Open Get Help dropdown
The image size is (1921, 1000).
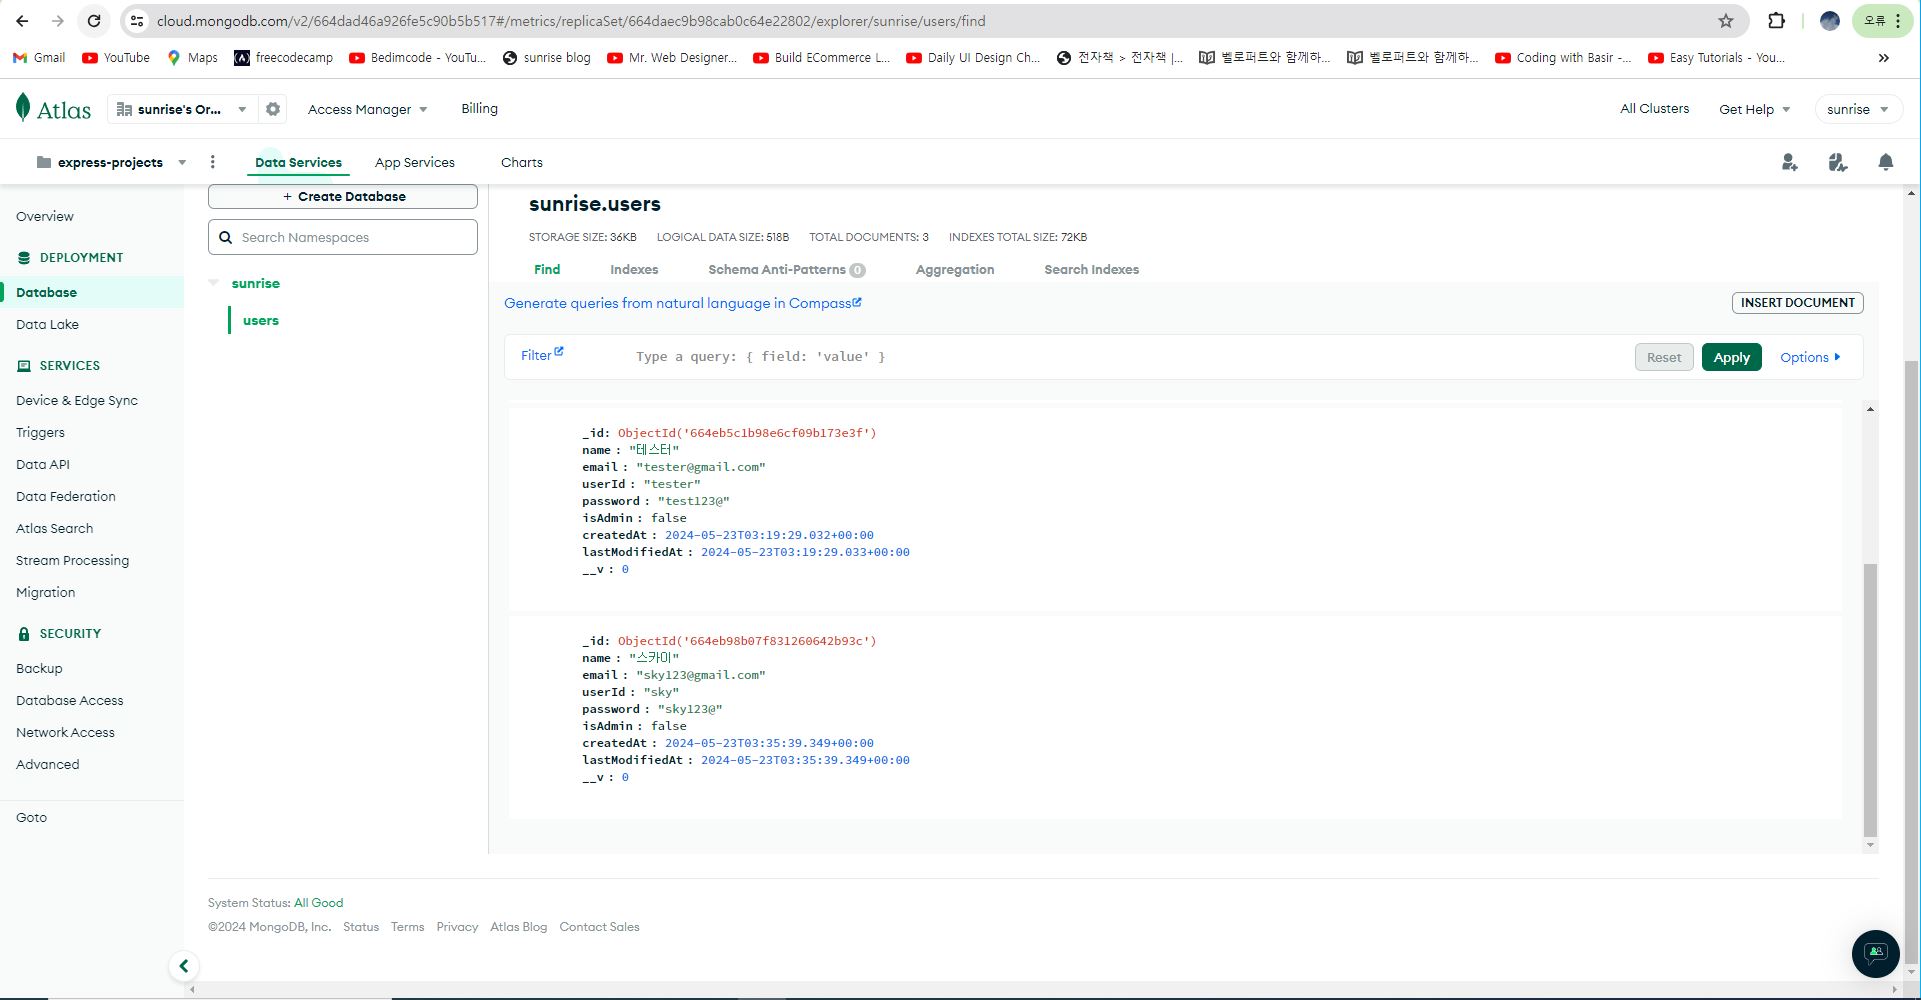(x=1754, y=109)
